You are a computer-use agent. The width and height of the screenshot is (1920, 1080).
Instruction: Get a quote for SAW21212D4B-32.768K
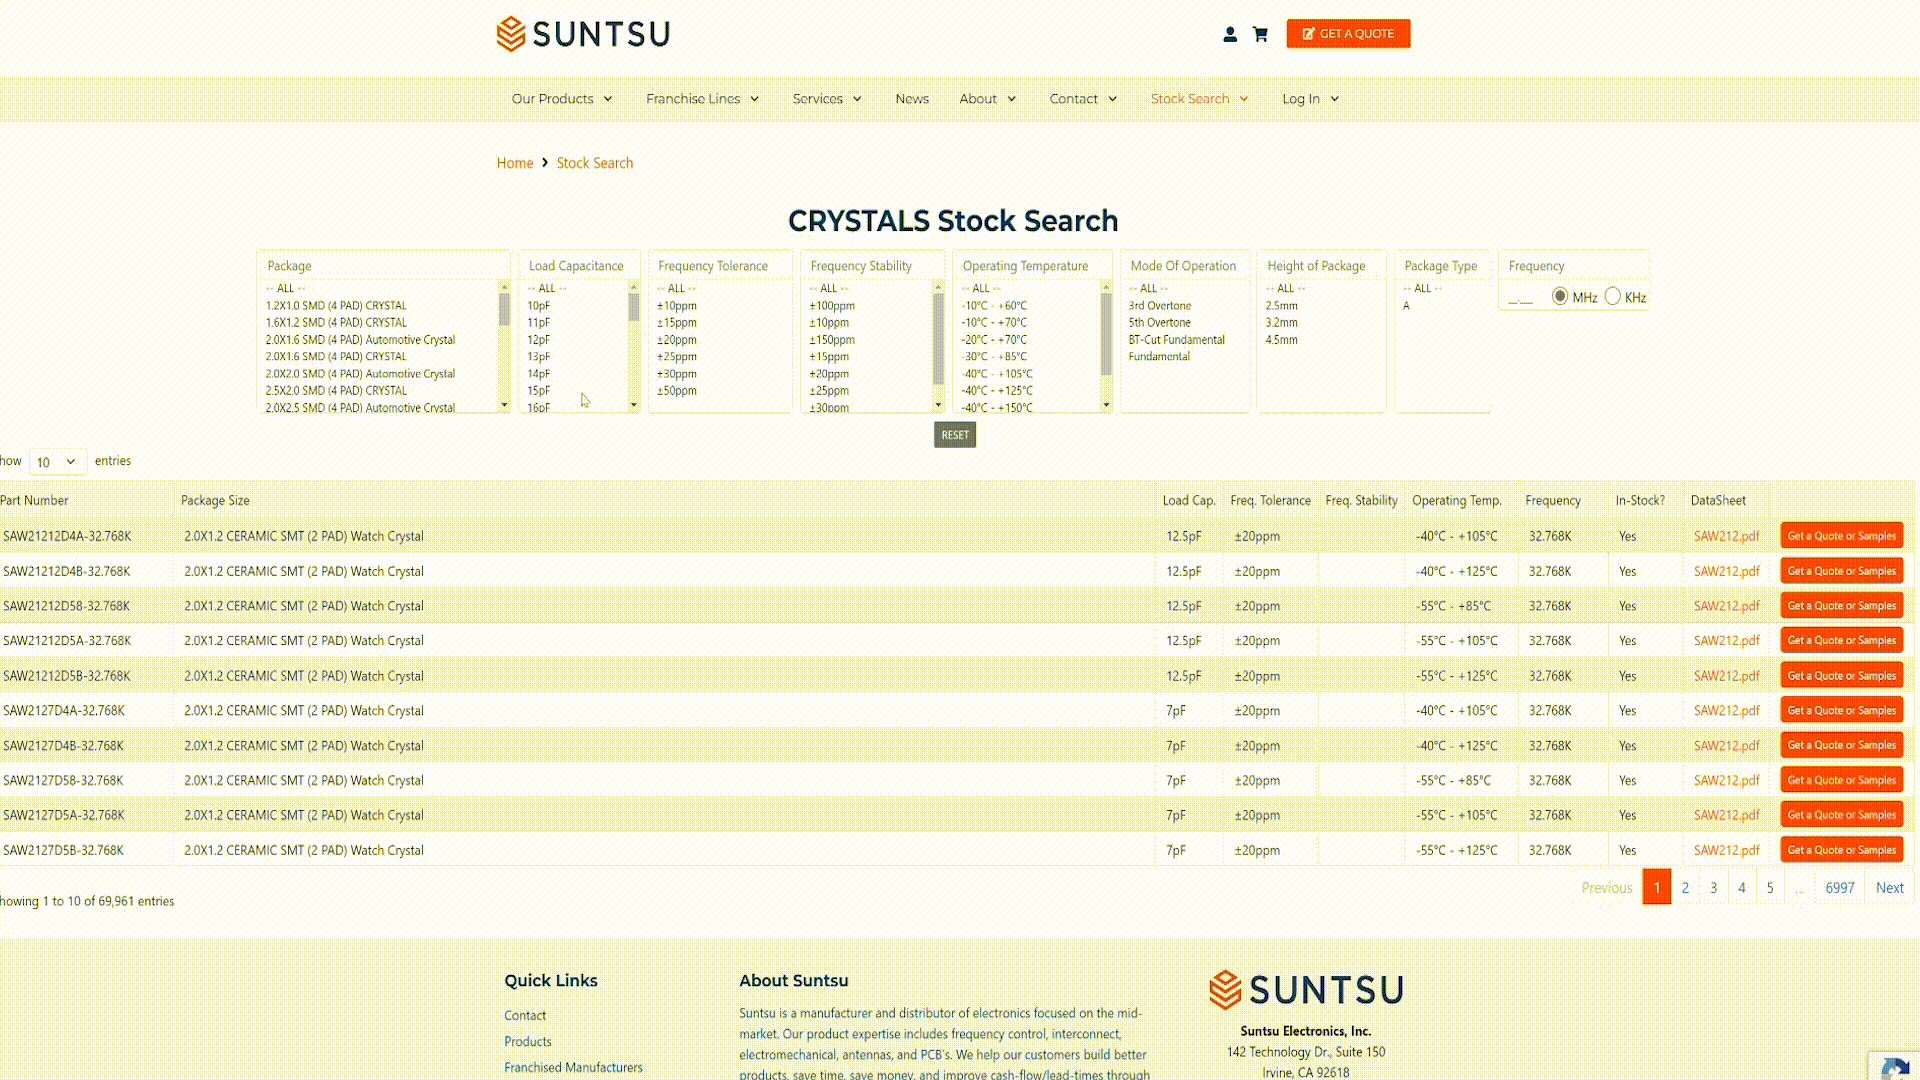[1842, 571]
